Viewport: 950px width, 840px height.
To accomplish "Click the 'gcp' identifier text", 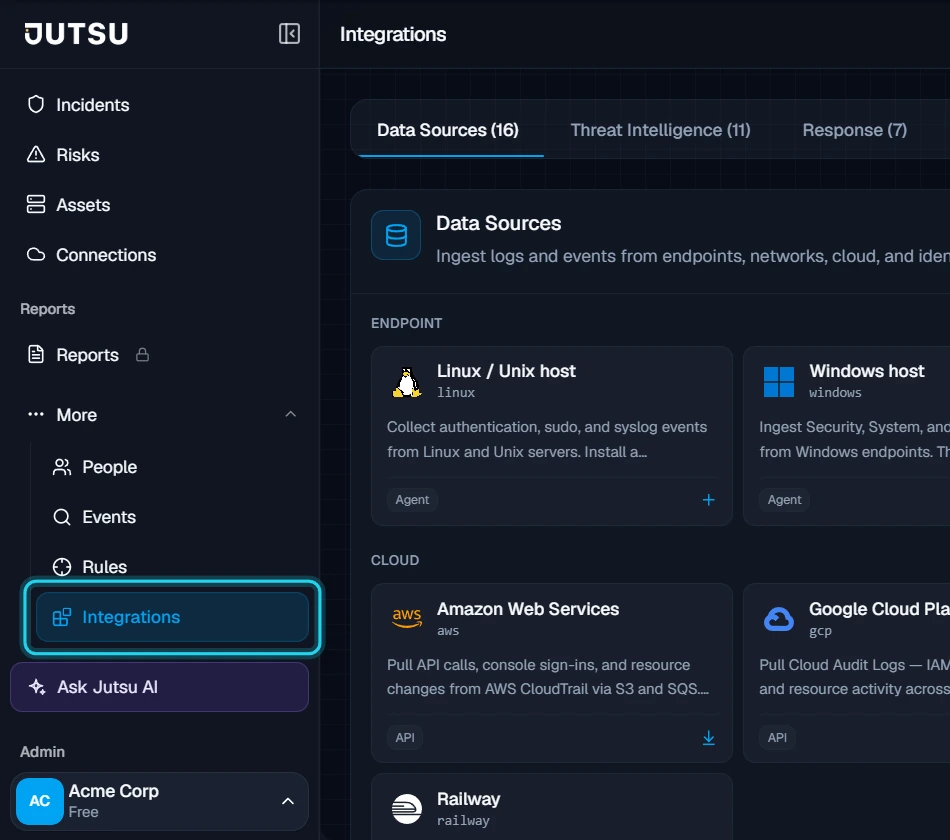I will point(820,631).
